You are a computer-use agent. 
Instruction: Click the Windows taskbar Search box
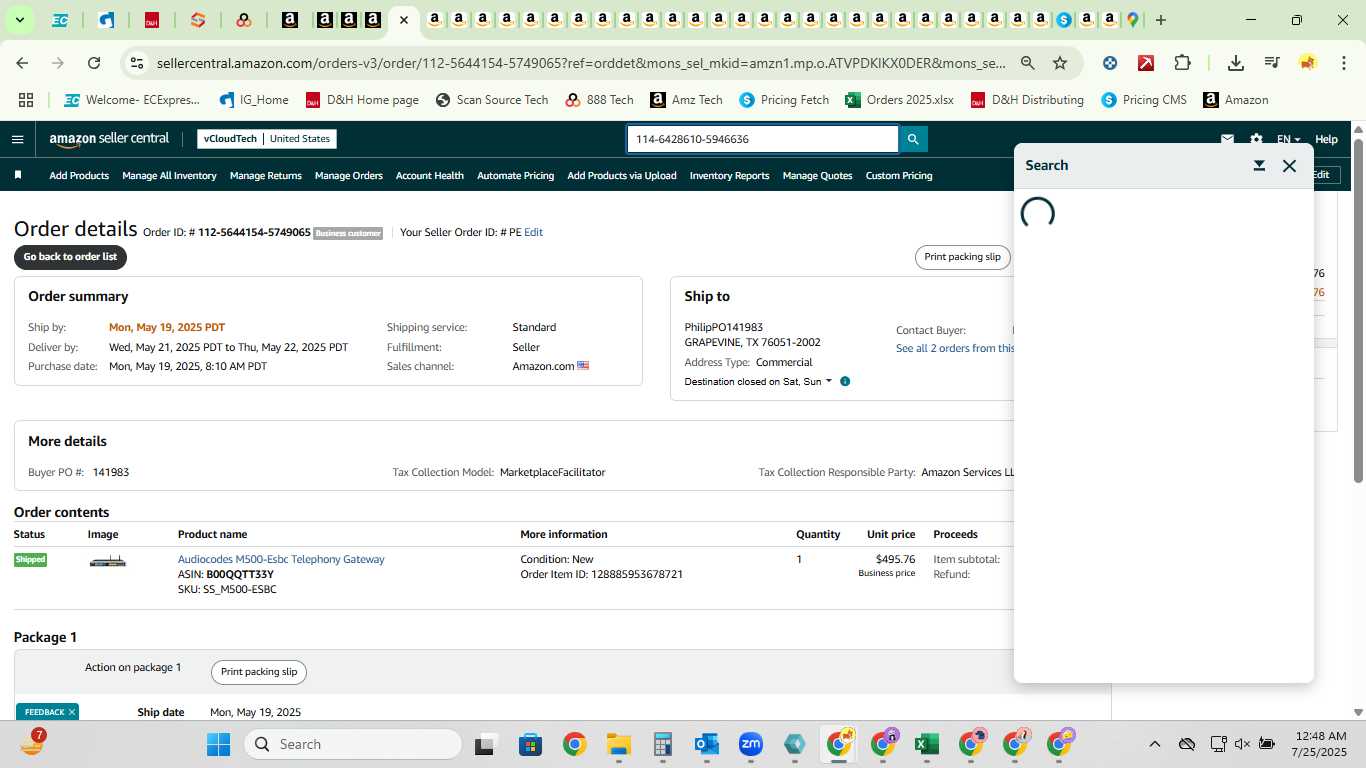coord(353,744)
